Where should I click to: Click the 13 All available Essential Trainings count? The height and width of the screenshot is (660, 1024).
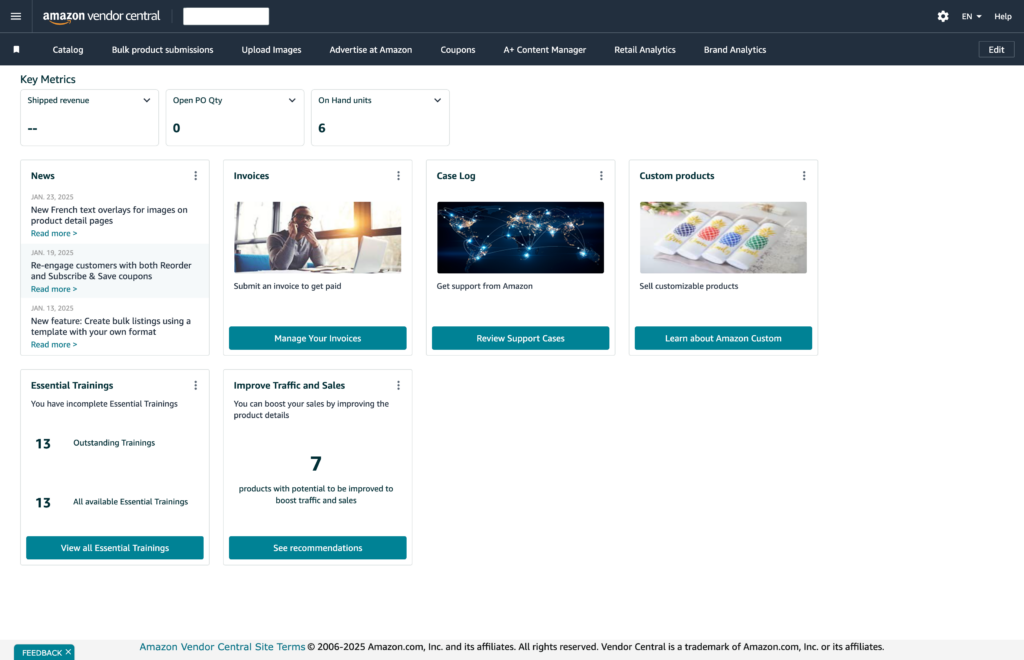pyautogui.click(x=42, y=503)
